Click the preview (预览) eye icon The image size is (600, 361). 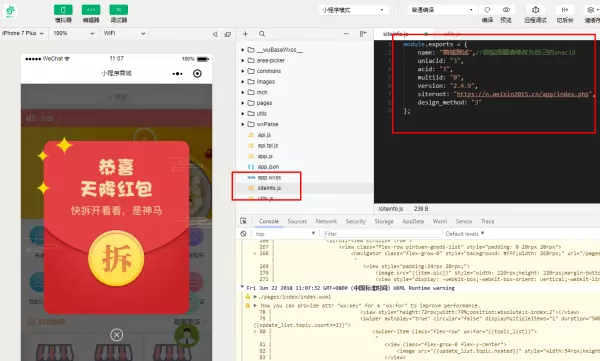coord(506,10)
